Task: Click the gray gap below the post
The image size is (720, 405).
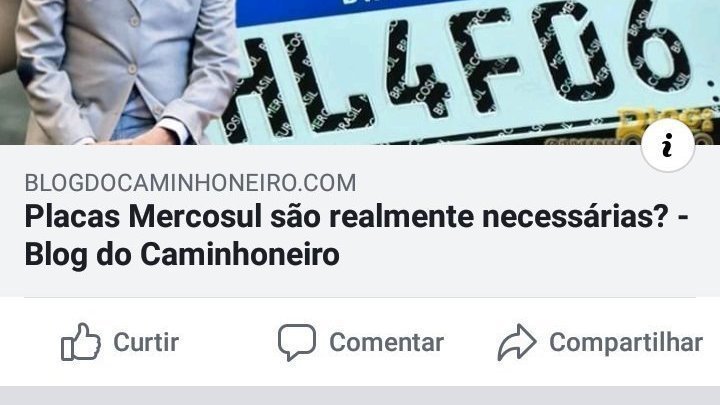Action: coord(360,395)
